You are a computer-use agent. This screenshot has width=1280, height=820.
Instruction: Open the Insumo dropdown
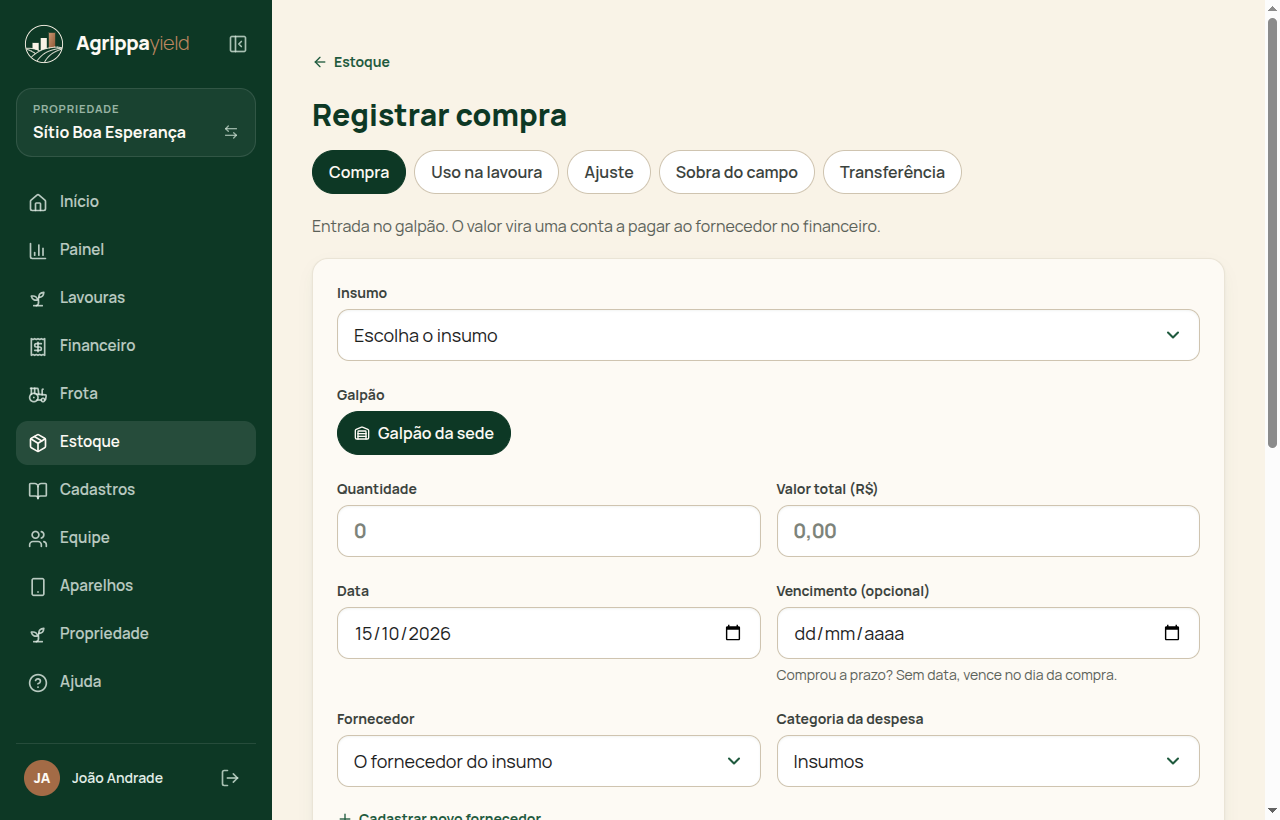pyautogui.click(x=768, y=335)
